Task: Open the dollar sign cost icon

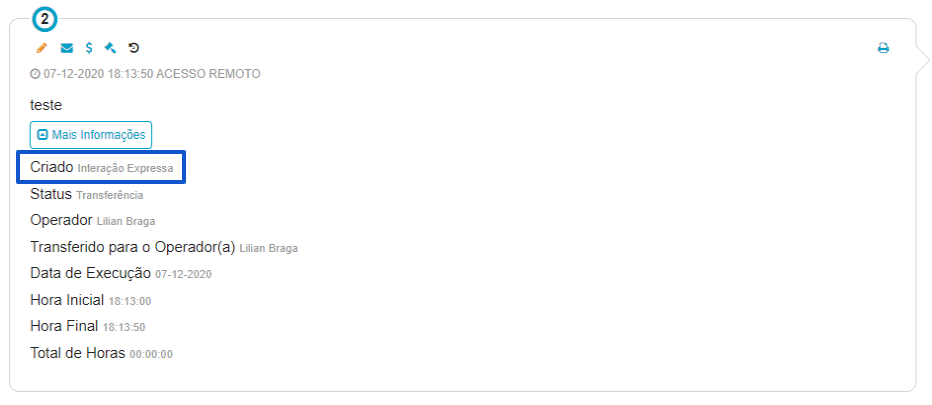Action: [x=89, y=48]
